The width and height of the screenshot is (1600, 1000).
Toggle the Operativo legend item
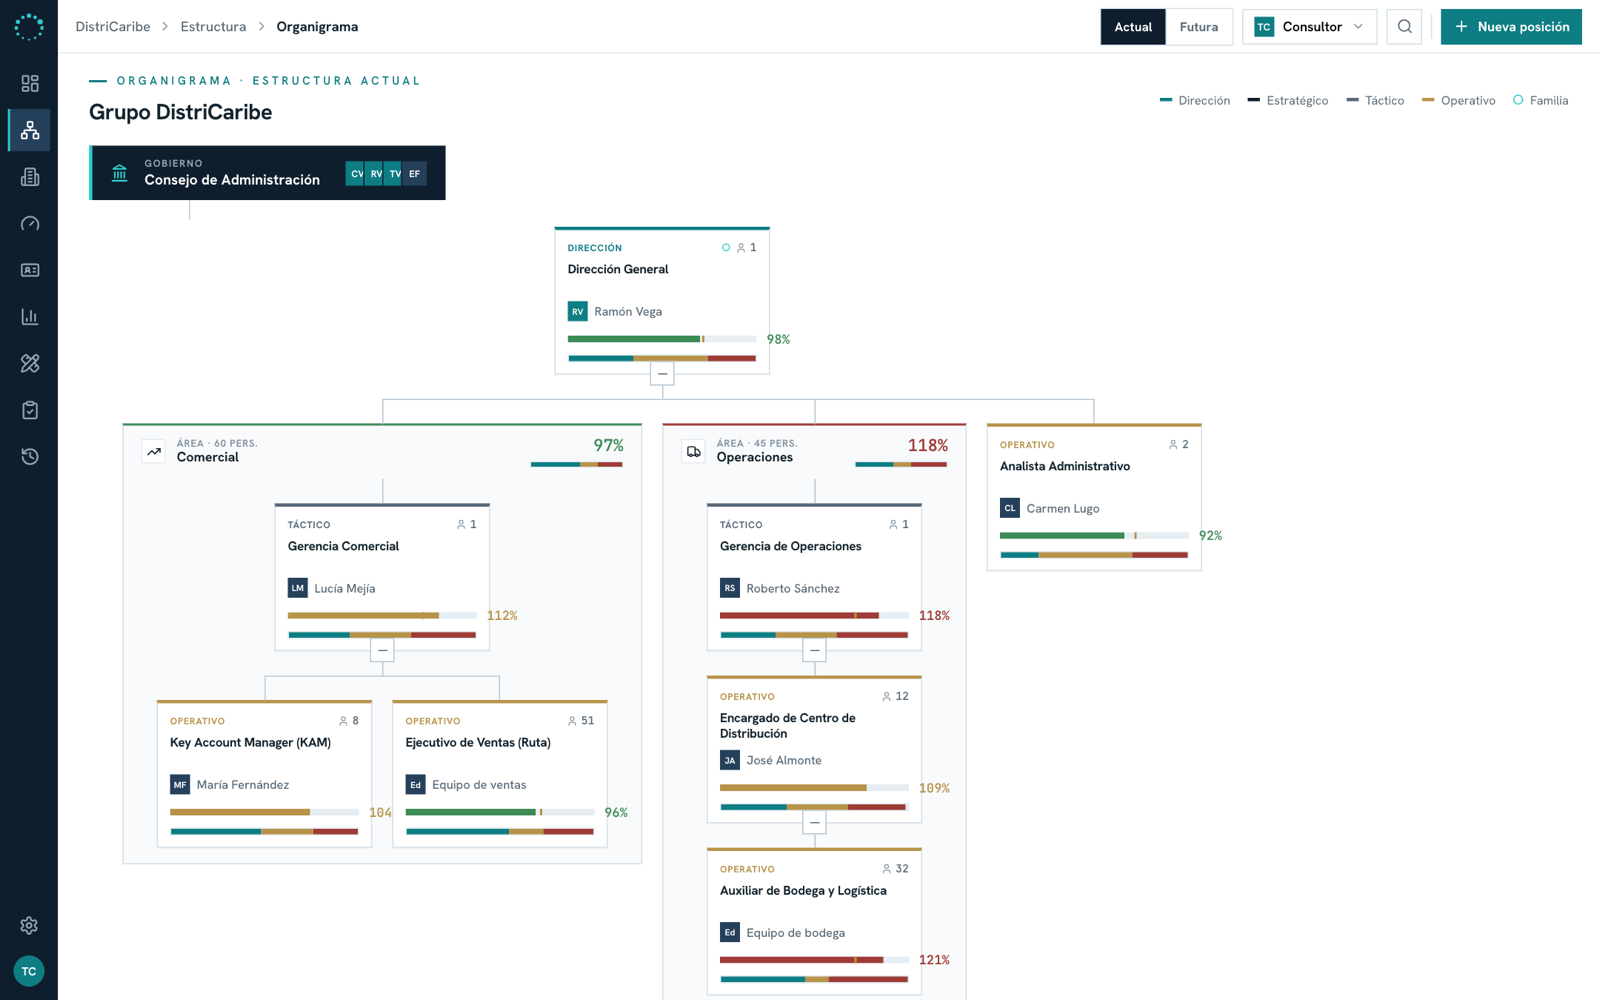(1458, 100)
